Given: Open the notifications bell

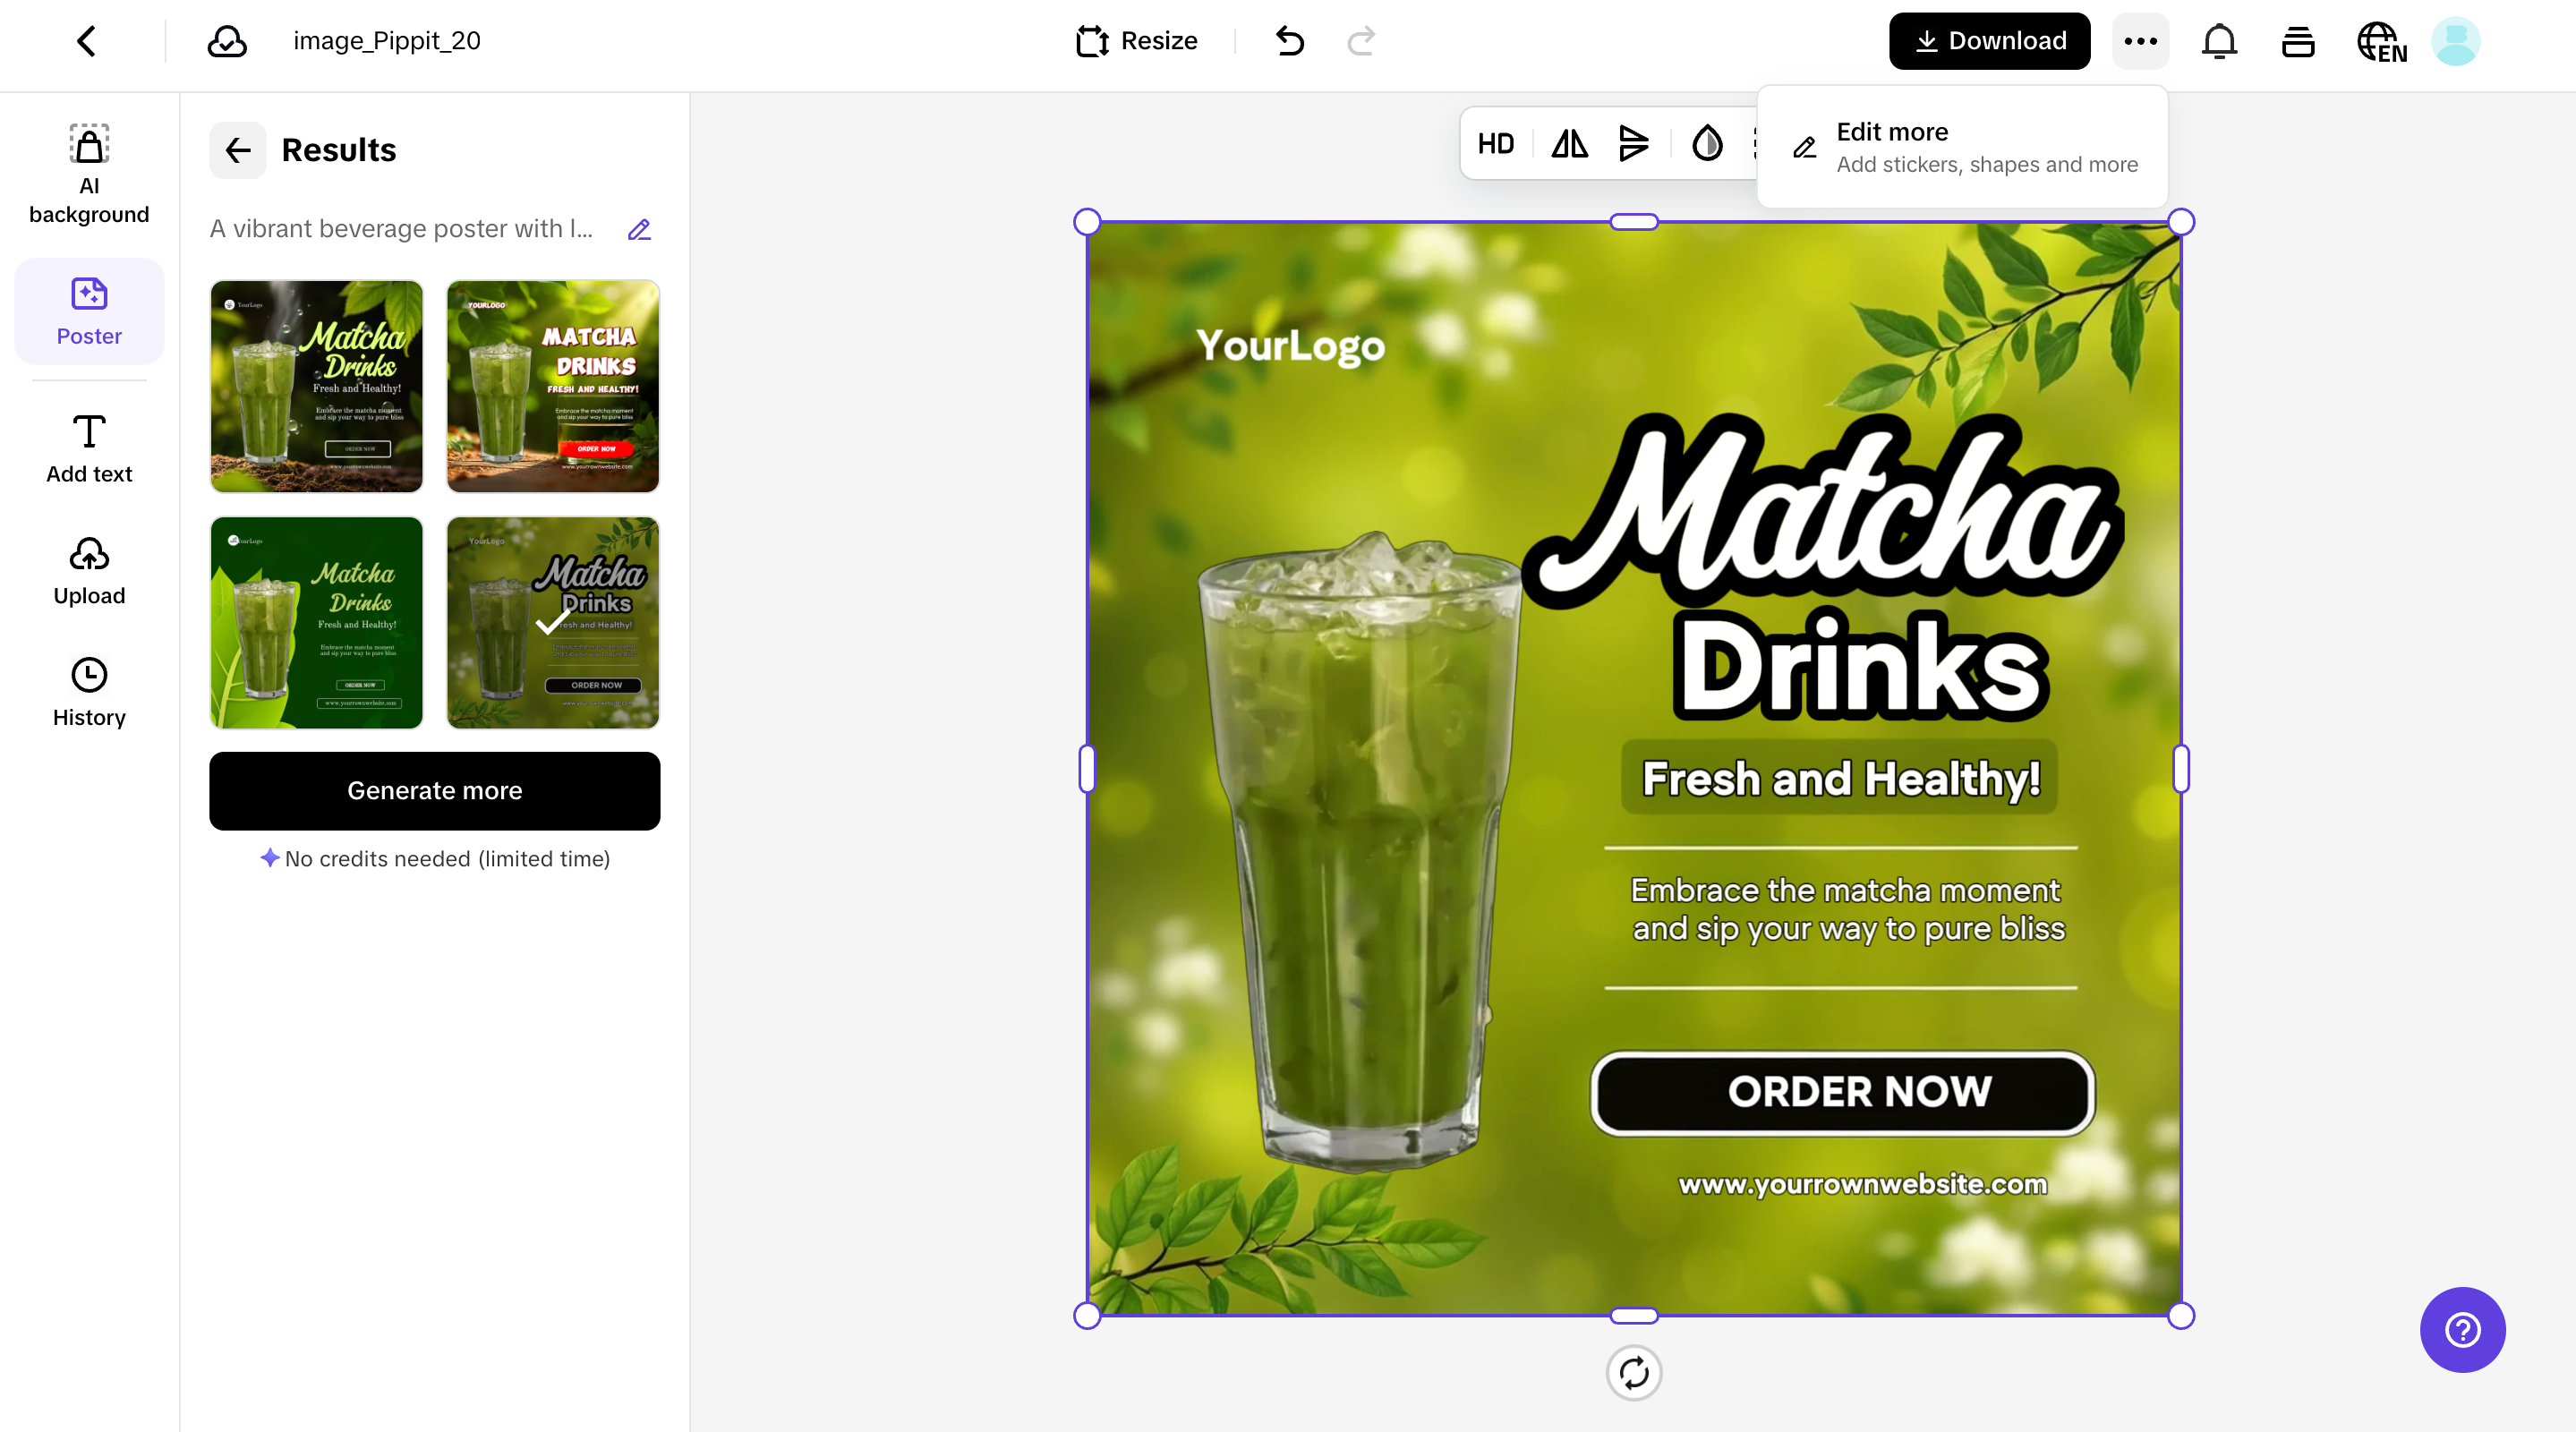Looking at the screenshot, I should point(2219,41).
